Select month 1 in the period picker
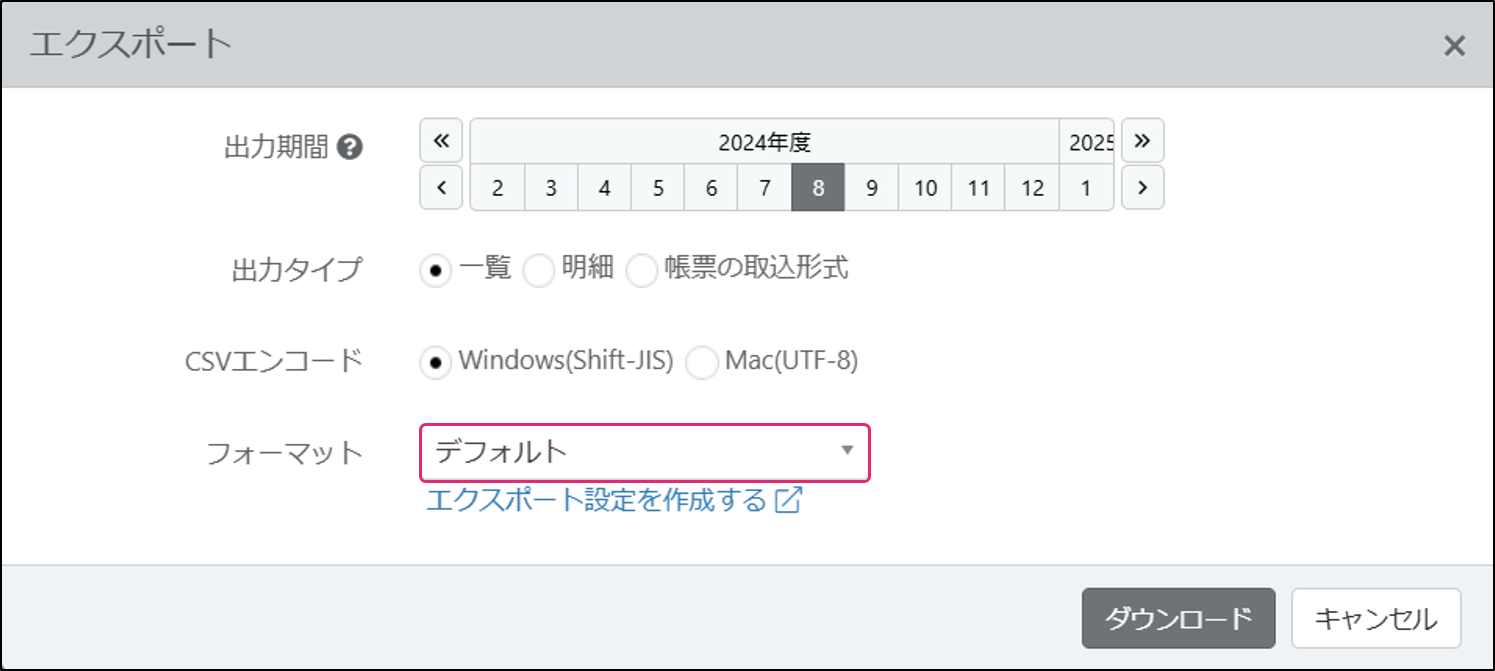 1086,188
